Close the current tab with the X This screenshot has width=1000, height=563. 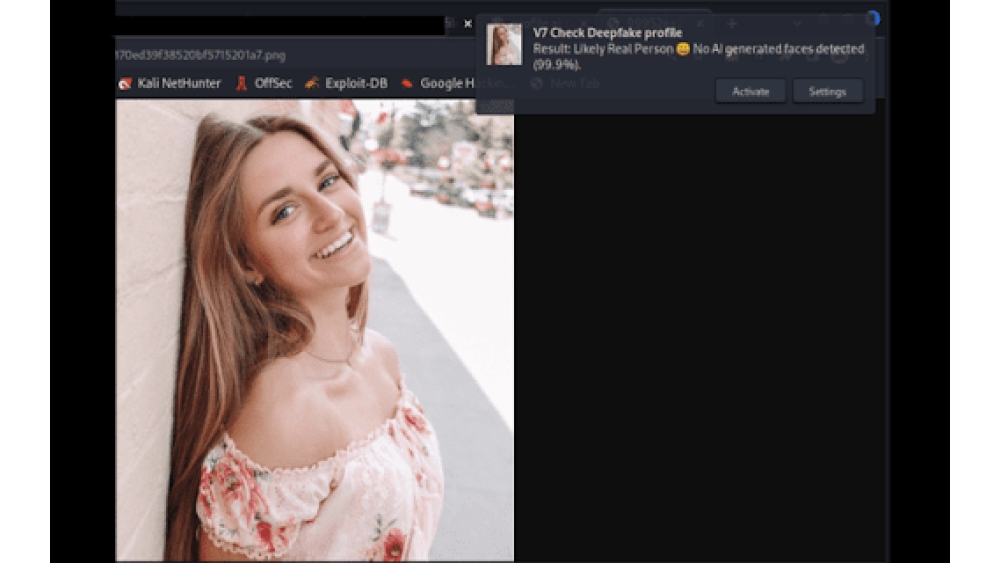click(x=468, y=24)
